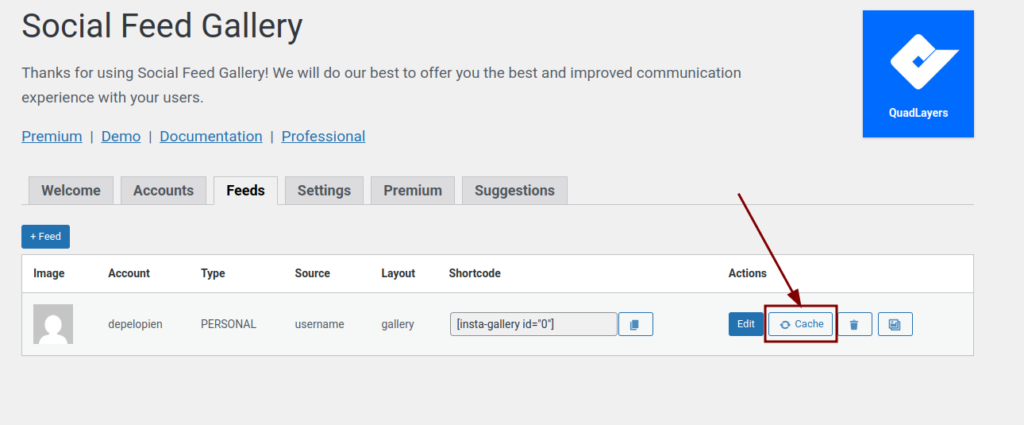The width and height of the screenshot is (1024, 425).
Task: Click the depelopien account name
Action: 135,324
